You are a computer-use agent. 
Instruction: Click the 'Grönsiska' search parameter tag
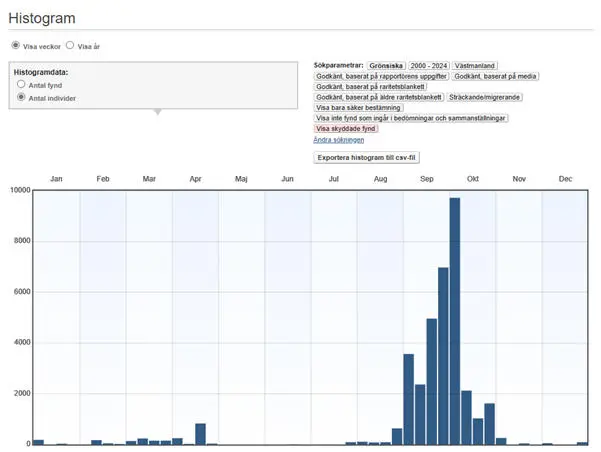pos(386,65)
